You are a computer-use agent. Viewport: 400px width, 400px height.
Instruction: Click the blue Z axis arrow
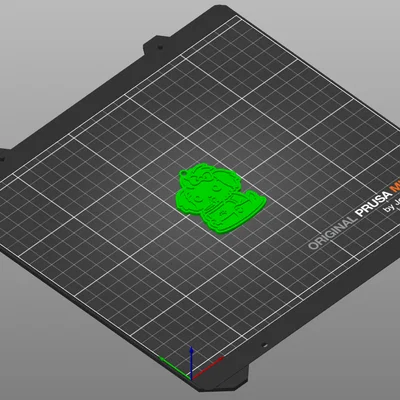tap(191, 363)
